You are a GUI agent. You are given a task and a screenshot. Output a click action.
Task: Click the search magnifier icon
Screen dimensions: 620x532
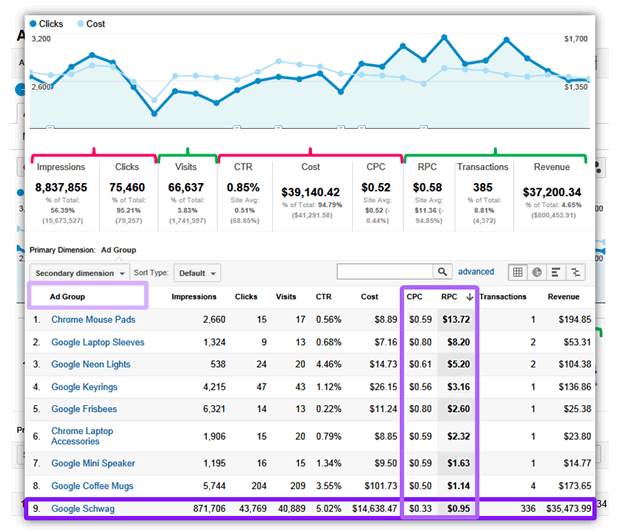point(442,272)
